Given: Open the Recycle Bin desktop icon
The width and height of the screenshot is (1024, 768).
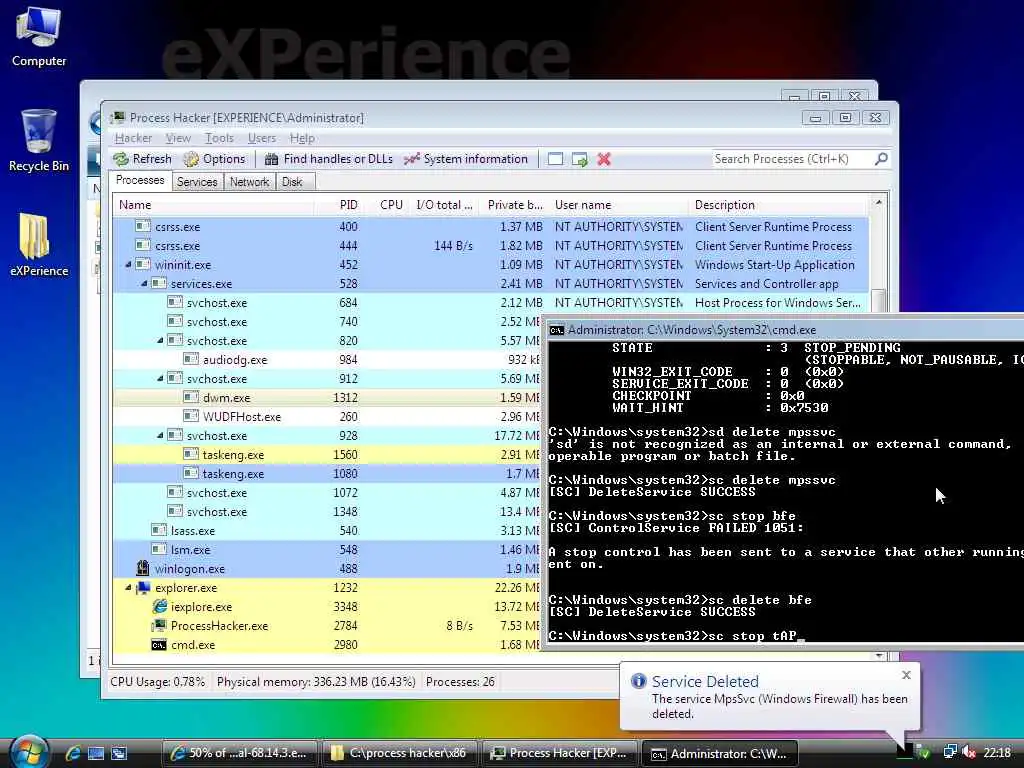Looking at the screenshot, I should pyautogui.click(x=39, y=141).
